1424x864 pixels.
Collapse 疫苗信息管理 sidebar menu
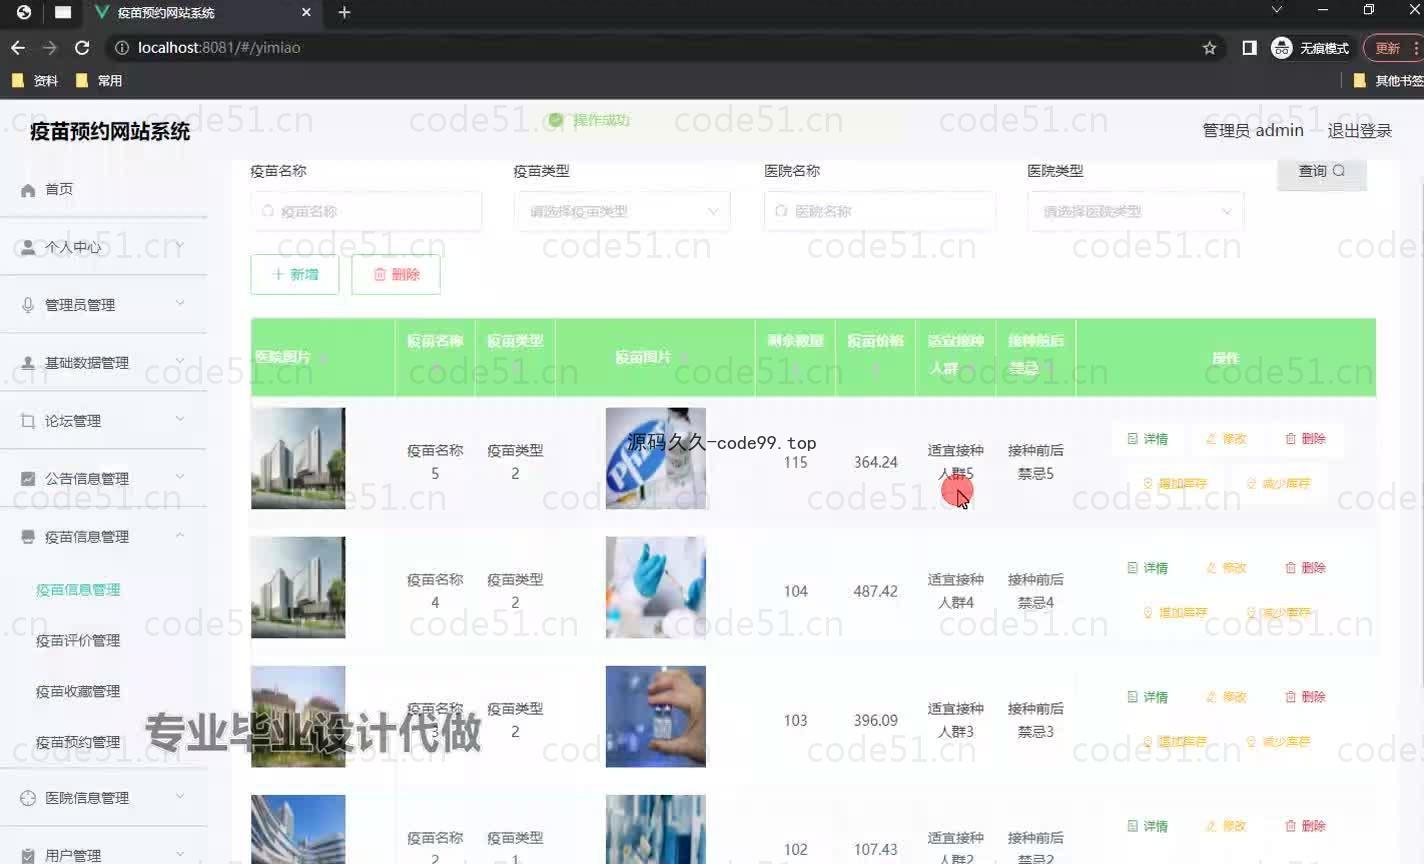tap(104, 537)
